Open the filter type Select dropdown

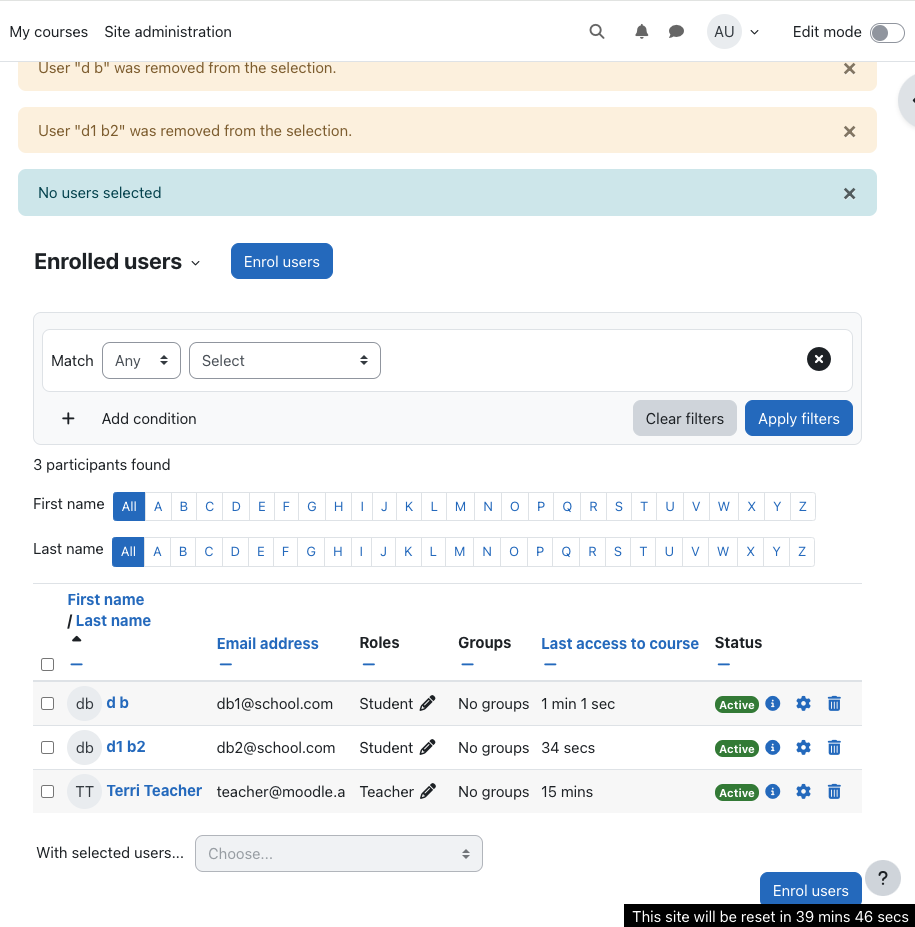[x=285, y=361]
